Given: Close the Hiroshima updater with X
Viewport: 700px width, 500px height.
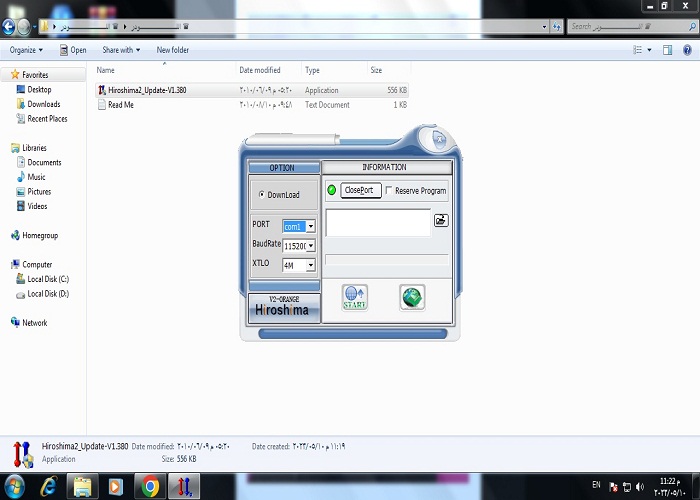Looking at the screenshot, I should pos(439,139).
